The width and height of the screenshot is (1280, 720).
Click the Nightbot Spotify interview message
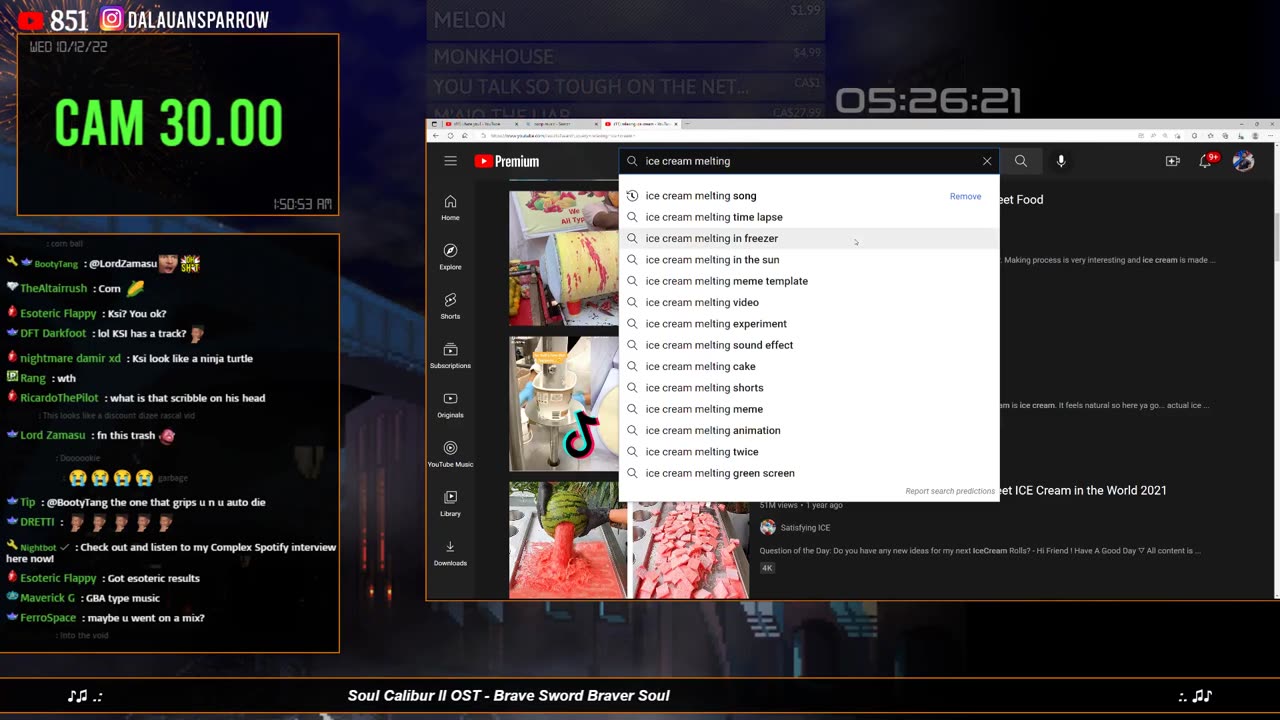[171, 553]
